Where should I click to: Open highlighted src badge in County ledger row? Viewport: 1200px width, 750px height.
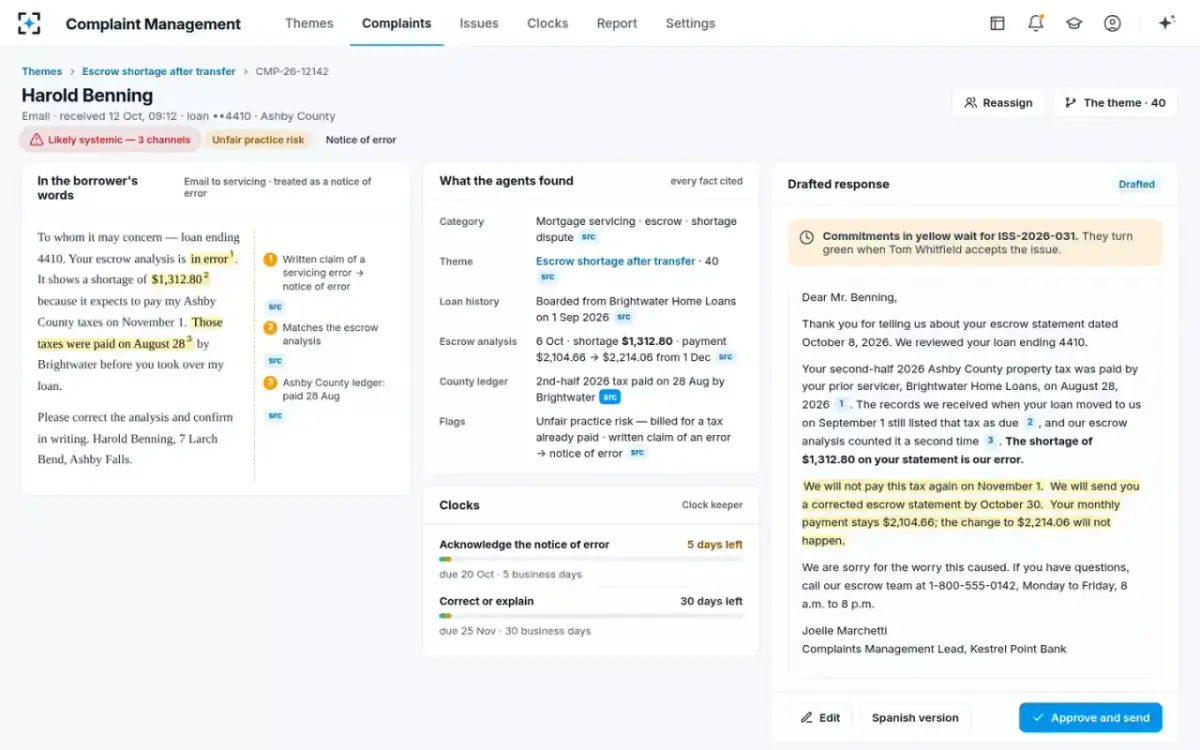pos(609,397)
